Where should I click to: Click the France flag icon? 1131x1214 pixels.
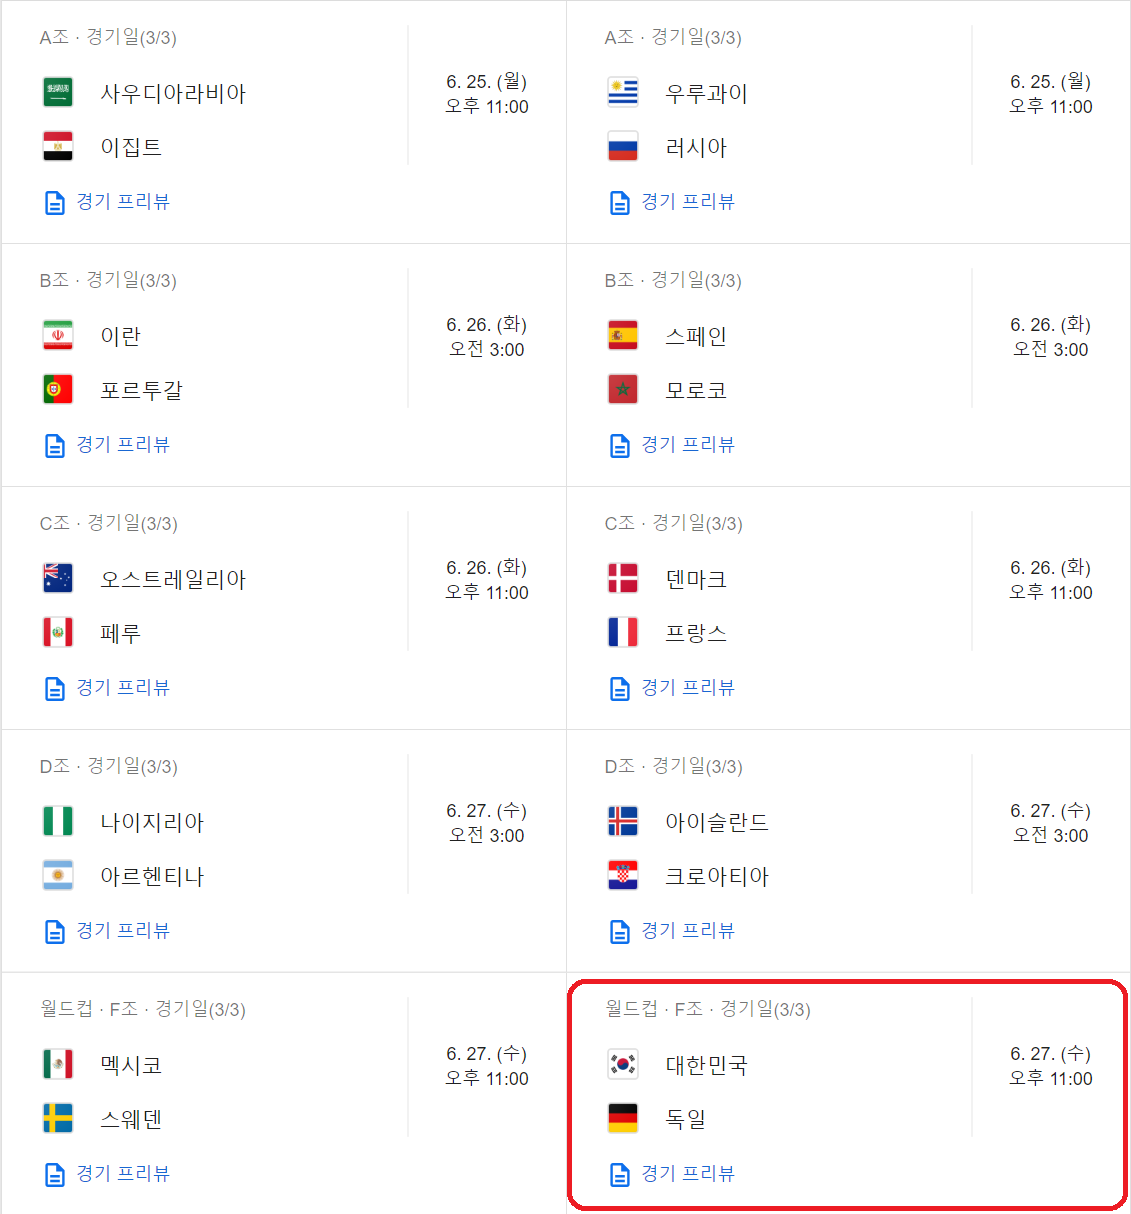click(x=623, y=632)
